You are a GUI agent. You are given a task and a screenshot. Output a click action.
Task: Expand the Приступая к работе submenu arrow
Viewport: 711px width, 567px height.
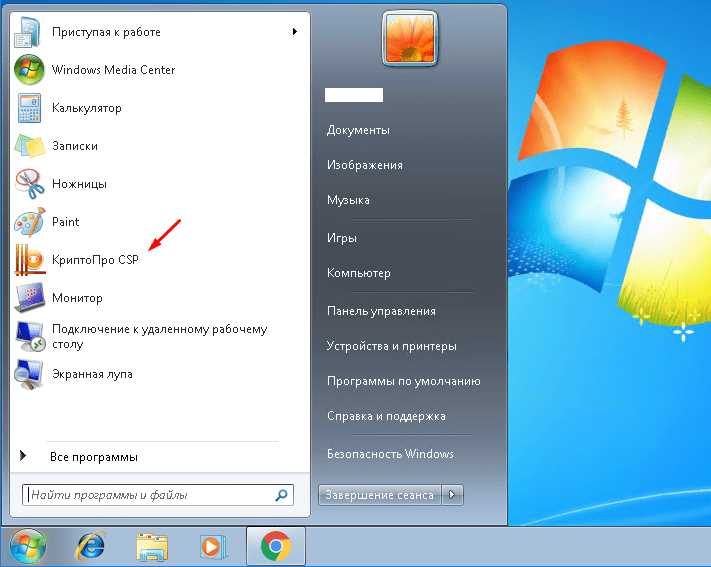point(295,31)
